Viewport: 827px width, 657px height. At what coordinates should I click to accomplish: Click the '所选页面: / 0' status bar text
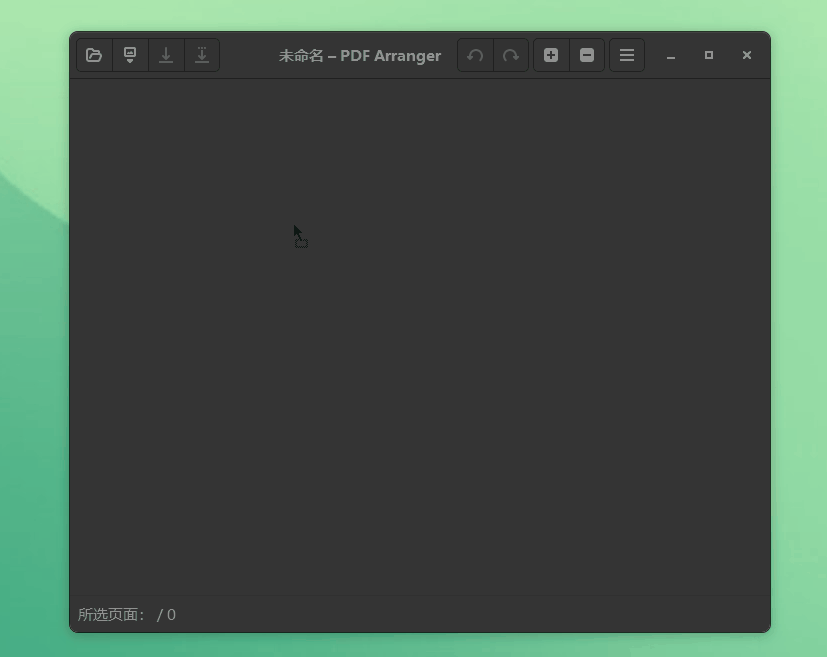click(127, 615)
